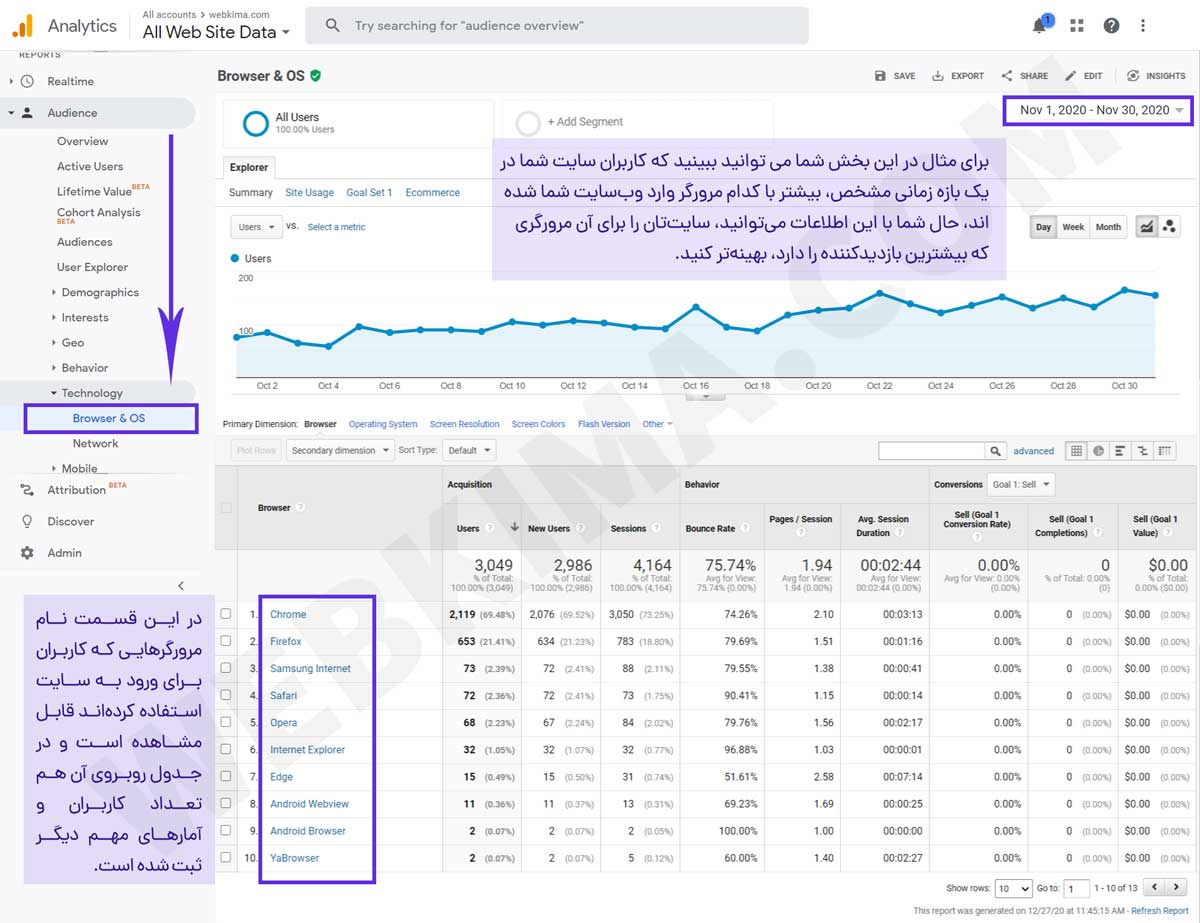Check the Edge row checkbox
This screenshot has width=1200, height=923.
(226, 776)
